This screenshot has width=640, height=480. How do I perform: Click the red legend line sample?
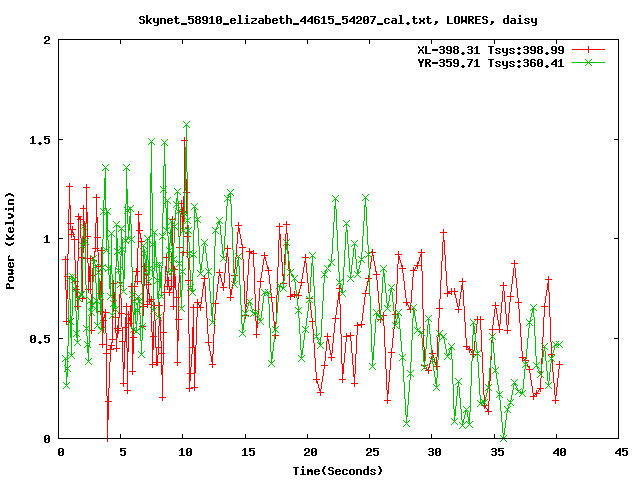(588, 50)
